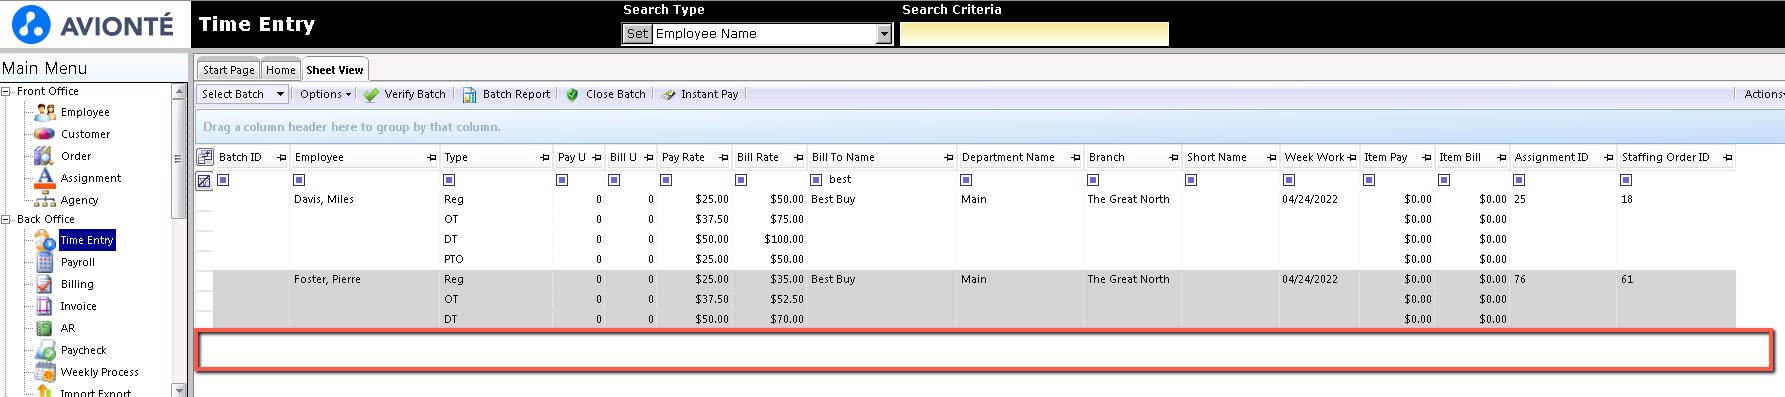Click the Invoice icon in Back Office

45,306
